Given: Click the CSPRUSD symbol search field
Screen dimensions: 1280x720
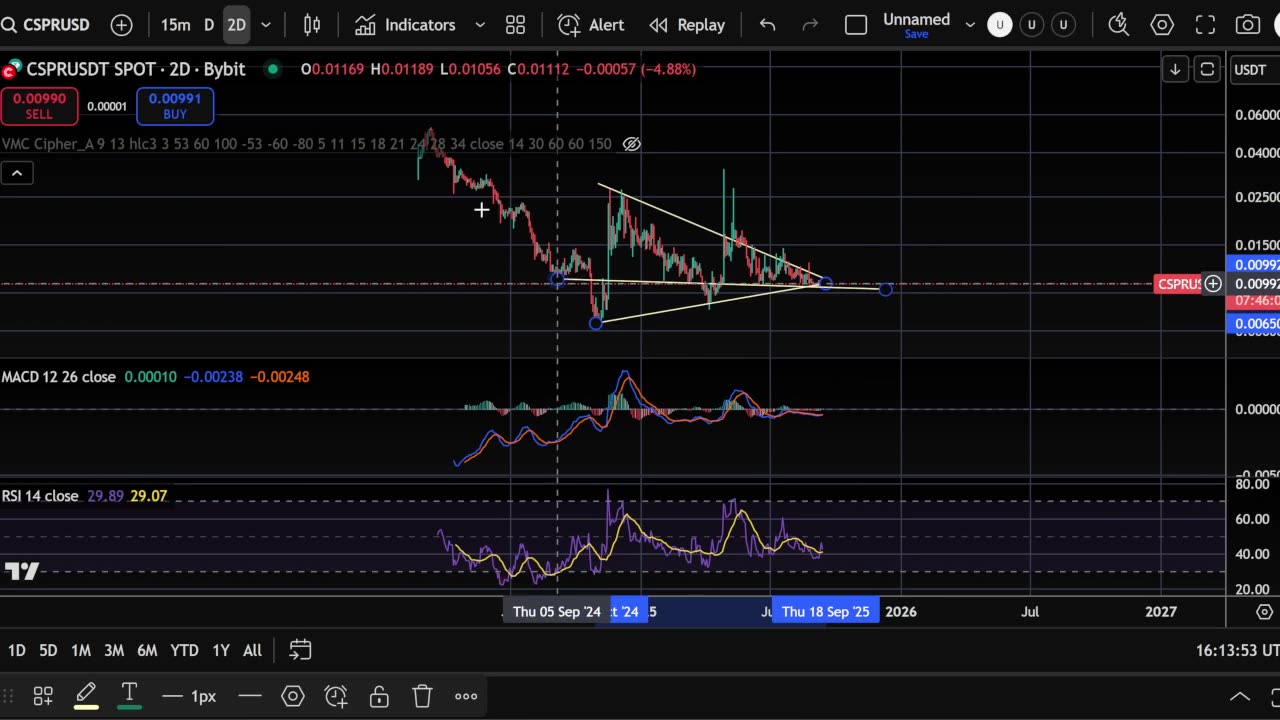Looking at the screenshot, I should (47, 25).
